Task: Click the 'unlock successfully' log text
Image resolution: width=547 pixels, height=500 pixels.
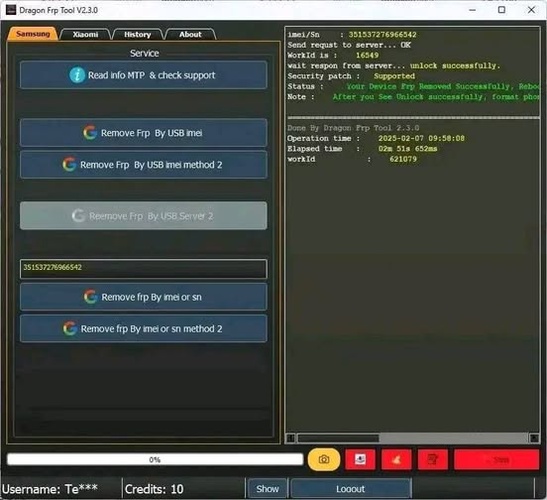Action: click(x=455, y=66)
